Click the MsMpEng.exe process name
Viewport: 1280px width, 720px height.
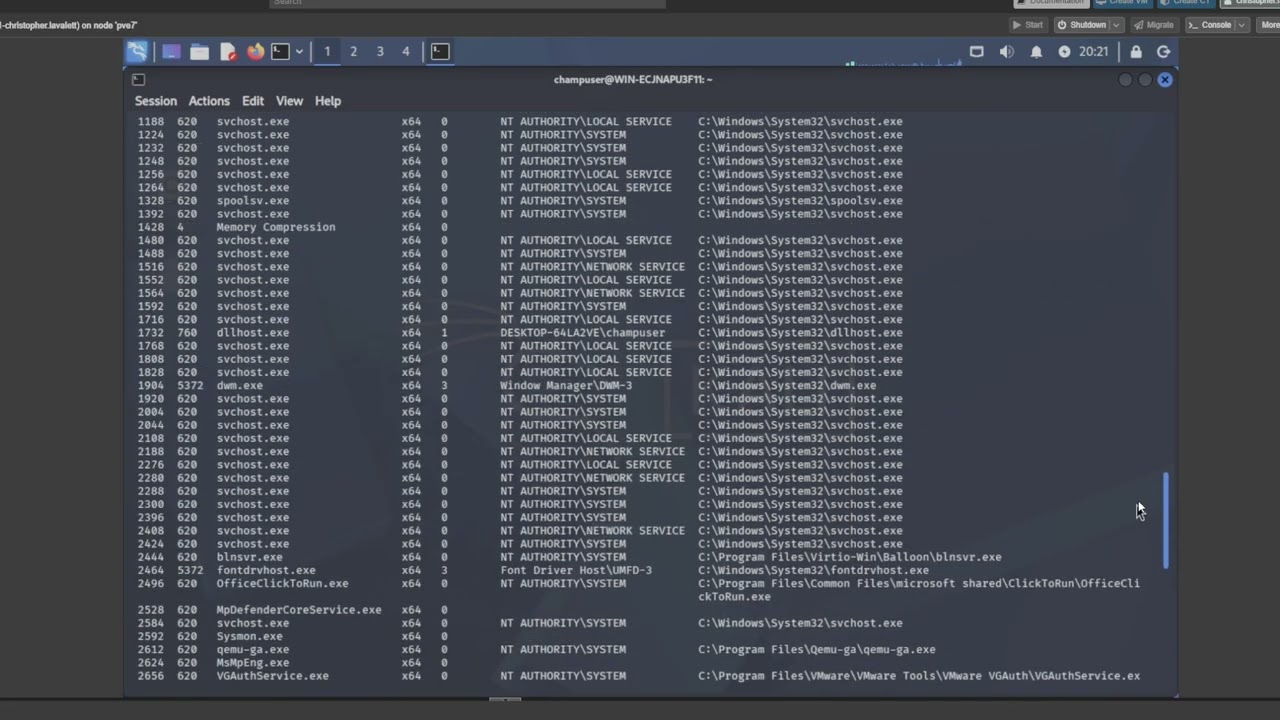tap(253, 662)
